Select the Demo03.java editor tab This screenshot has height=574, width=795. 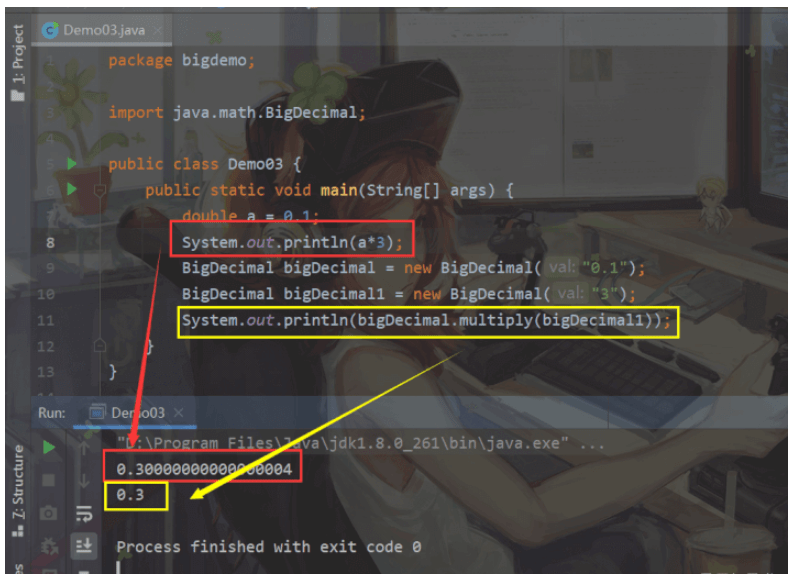(x=103, y=30)
